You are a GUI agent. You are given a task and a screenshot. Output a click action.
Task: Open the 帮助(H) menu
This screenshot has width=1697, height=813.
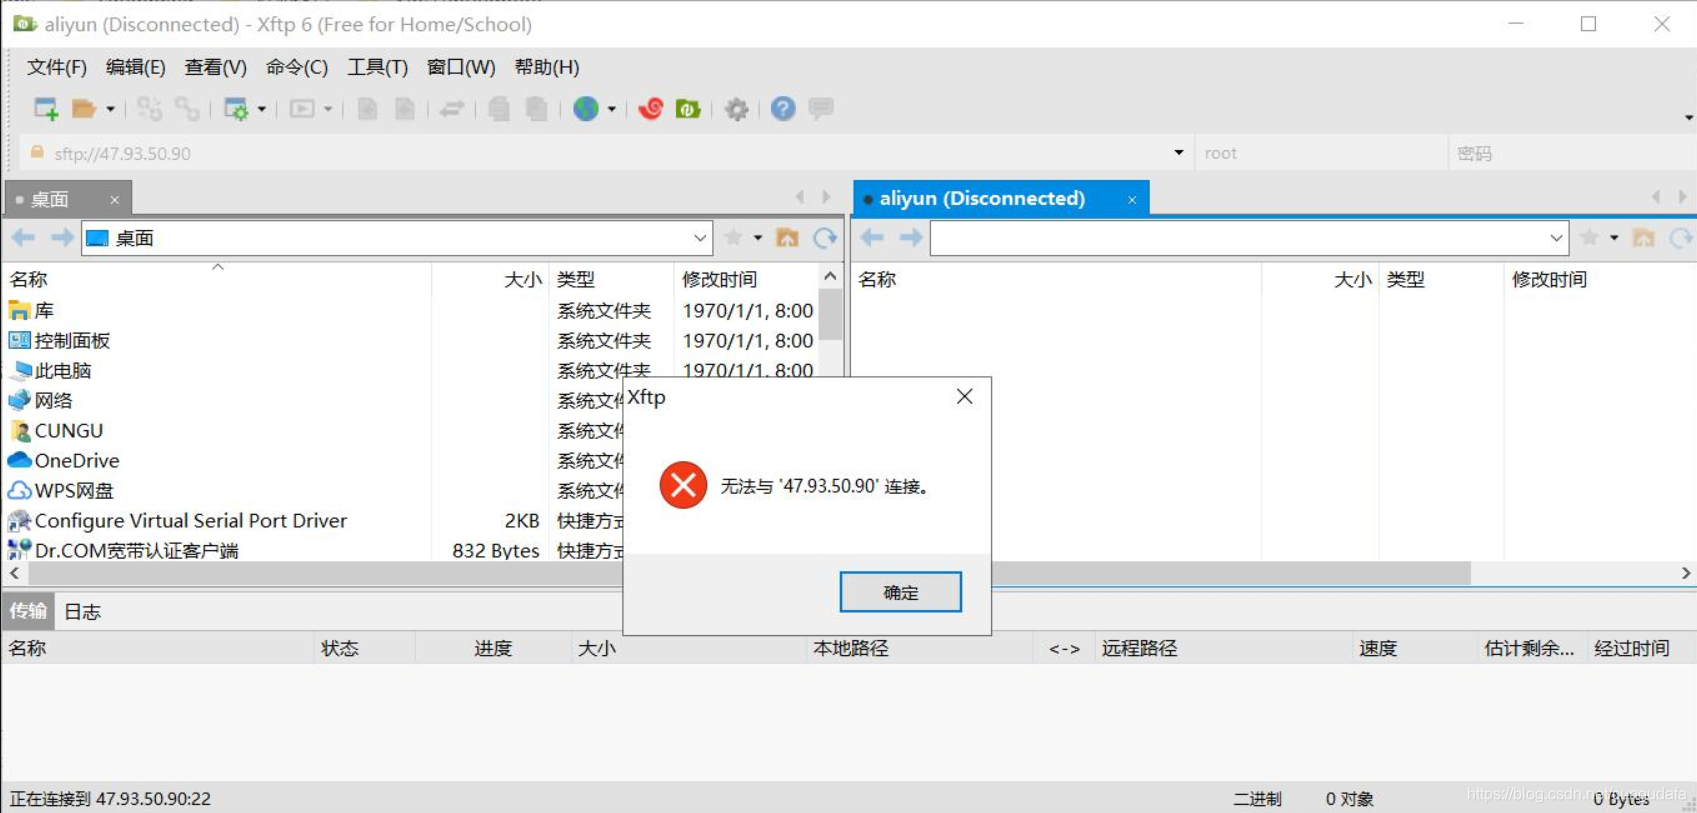pos(547,67)
